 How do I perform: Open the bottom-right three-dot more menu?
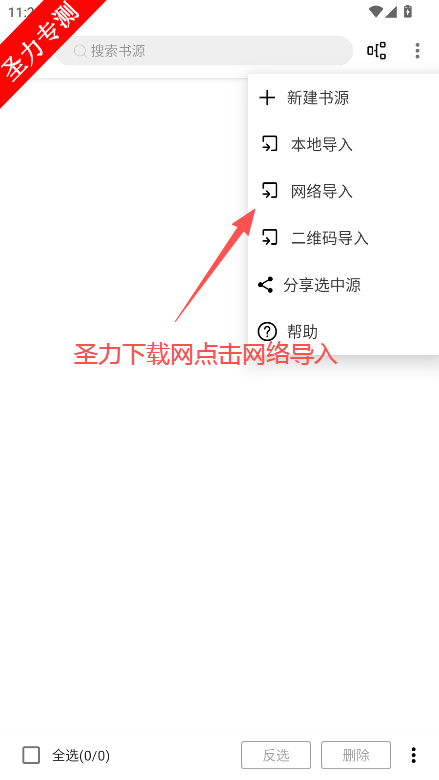point(413,755)
